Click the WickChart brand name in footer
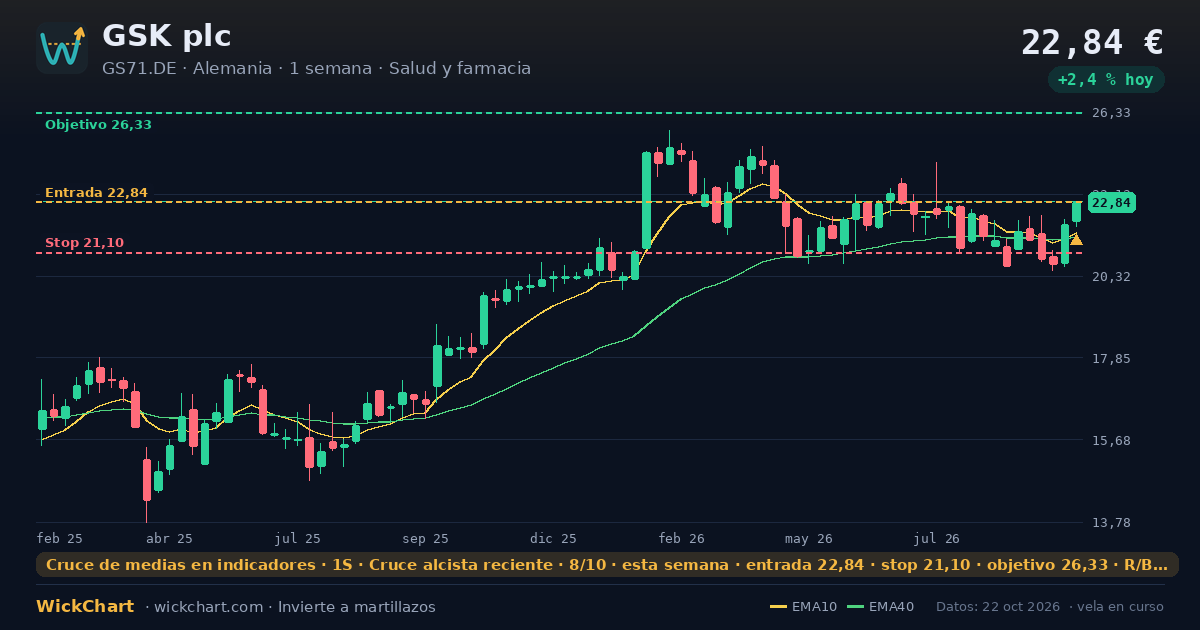 (85, 606)
